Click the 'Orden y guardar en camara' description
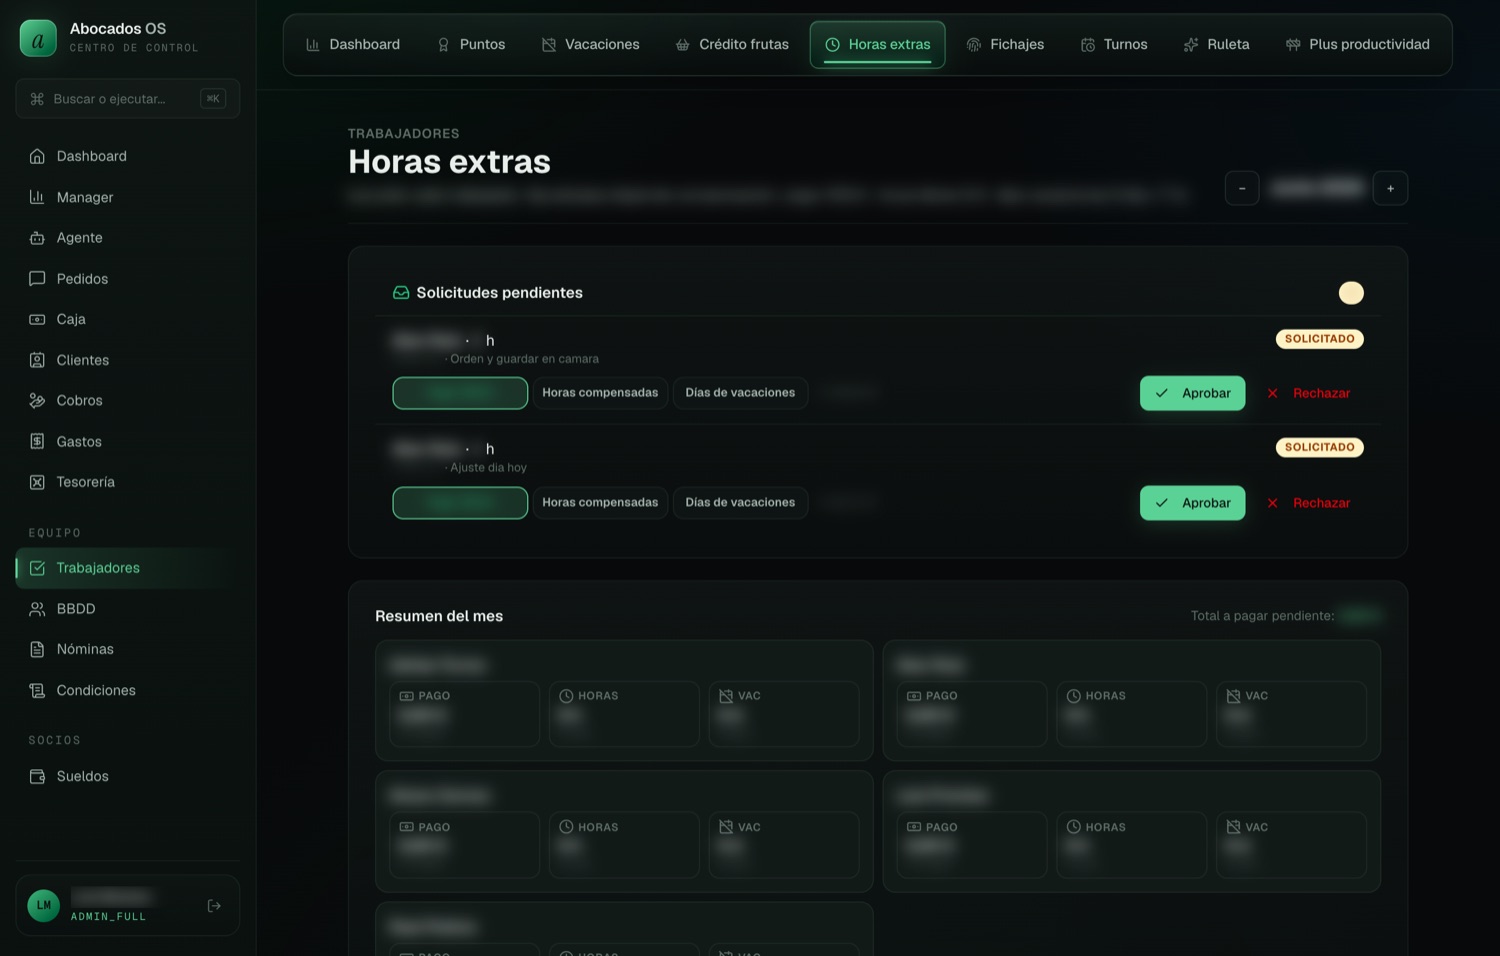This screenshot has height=956, width=1500. 524,359
